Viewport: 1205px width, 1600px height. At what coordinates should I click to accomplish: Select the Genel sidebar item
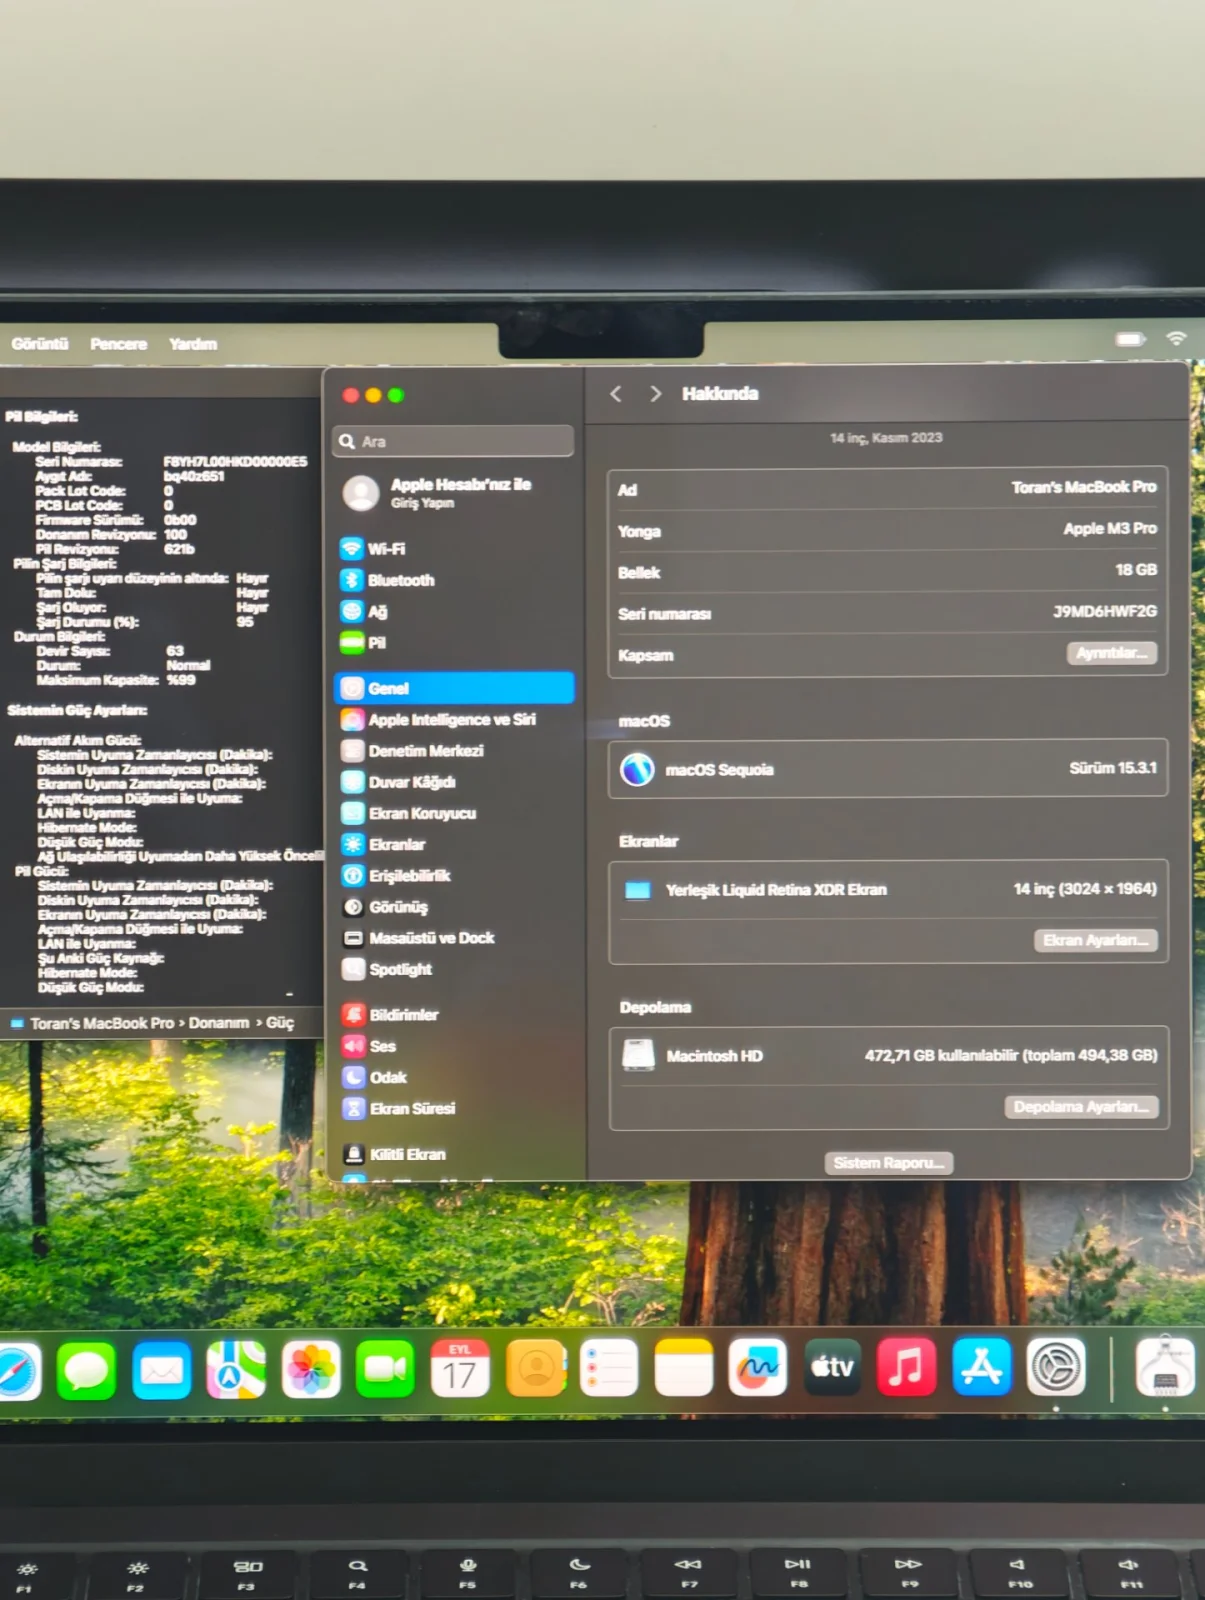point(455,688)
